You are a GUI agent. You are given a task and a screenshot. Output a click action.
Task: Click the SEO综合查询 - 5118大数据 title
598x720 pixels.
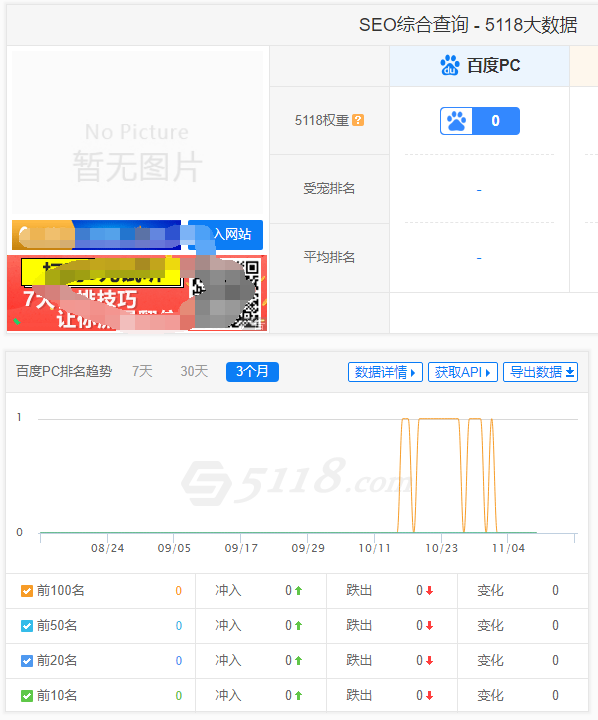tap(468, 25)
